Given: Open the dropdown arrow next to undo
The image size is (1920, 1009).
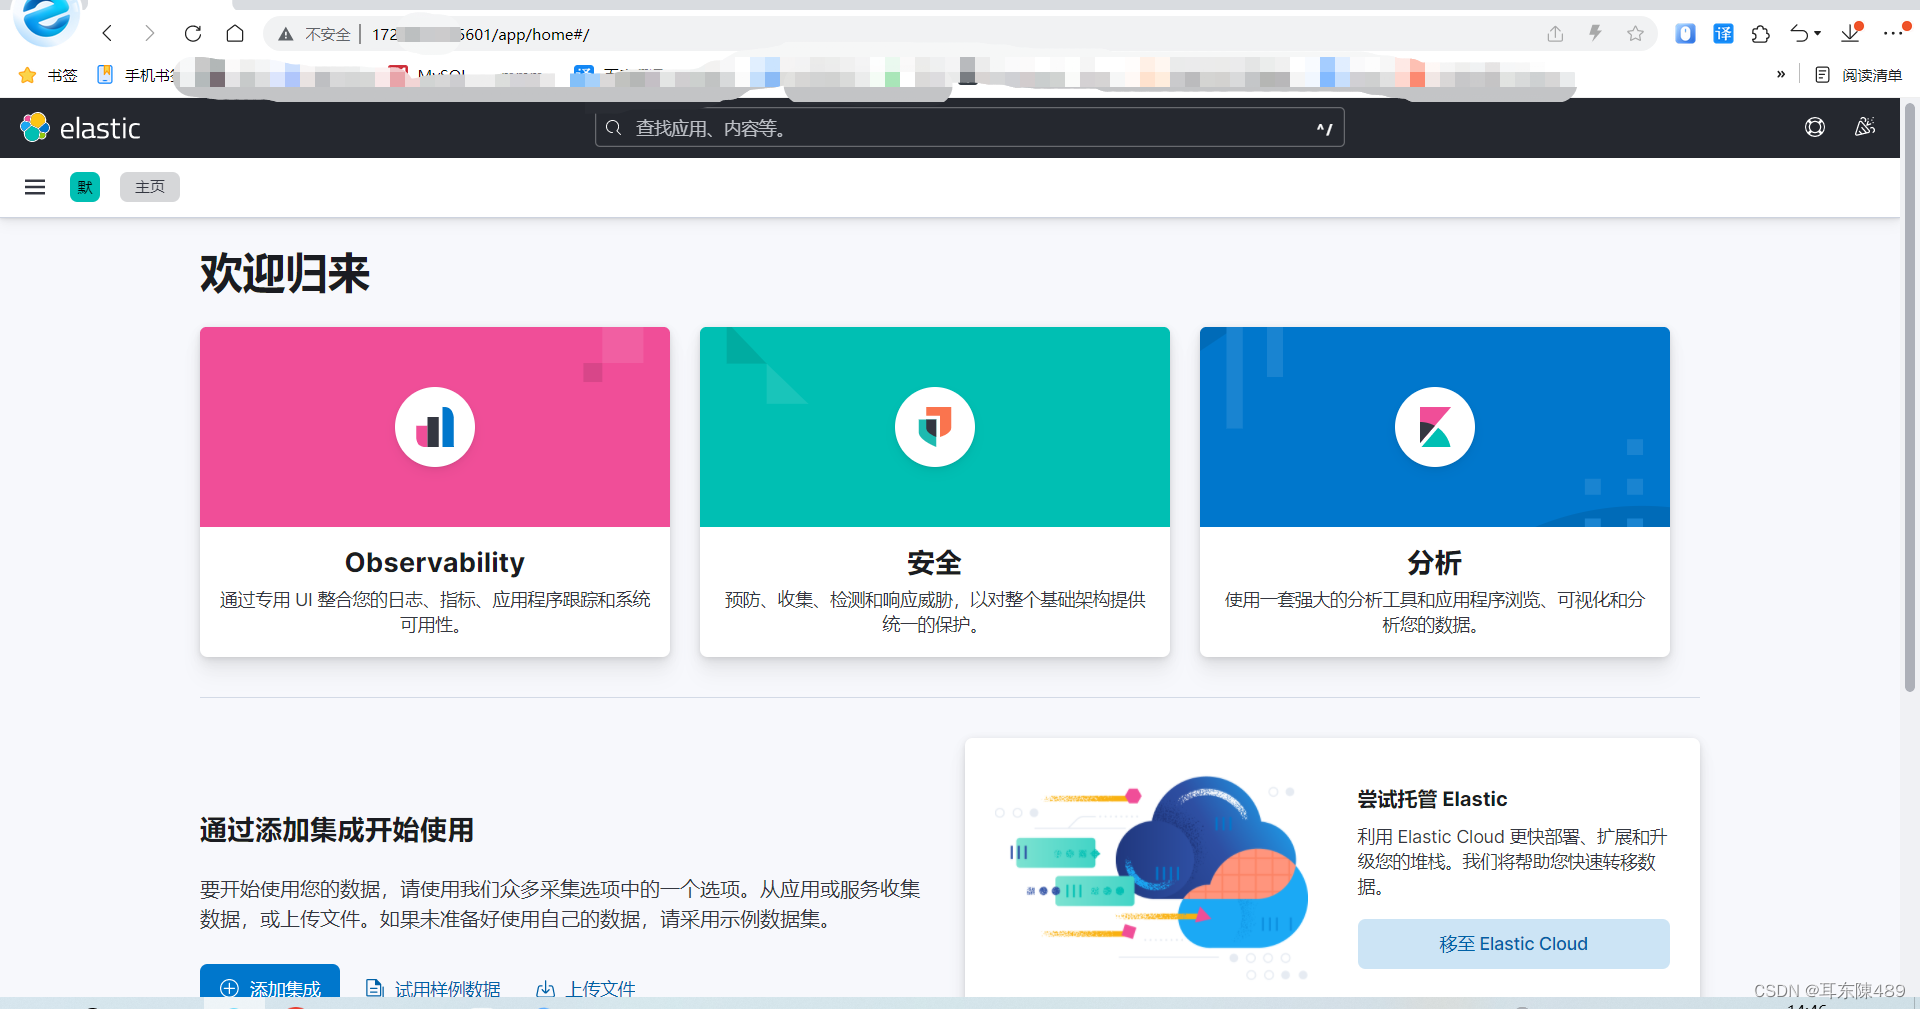Looking at the screenshot, I should [1818, 33].
